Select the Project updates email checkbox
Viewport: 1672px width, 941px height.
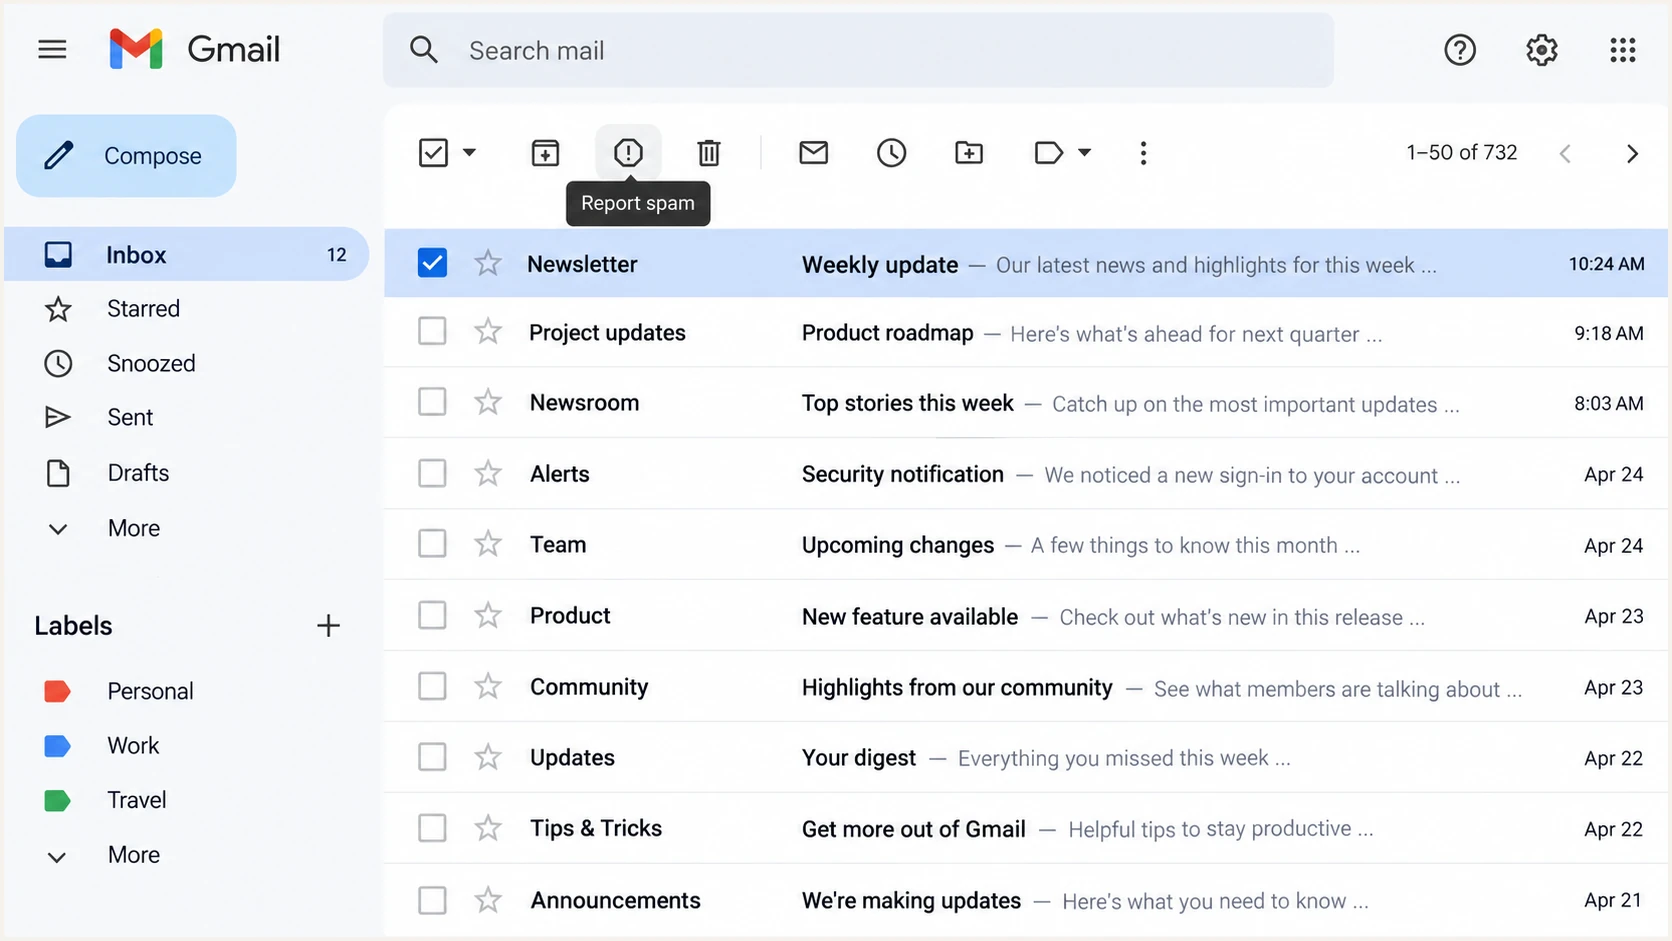[x=432, y=331]
